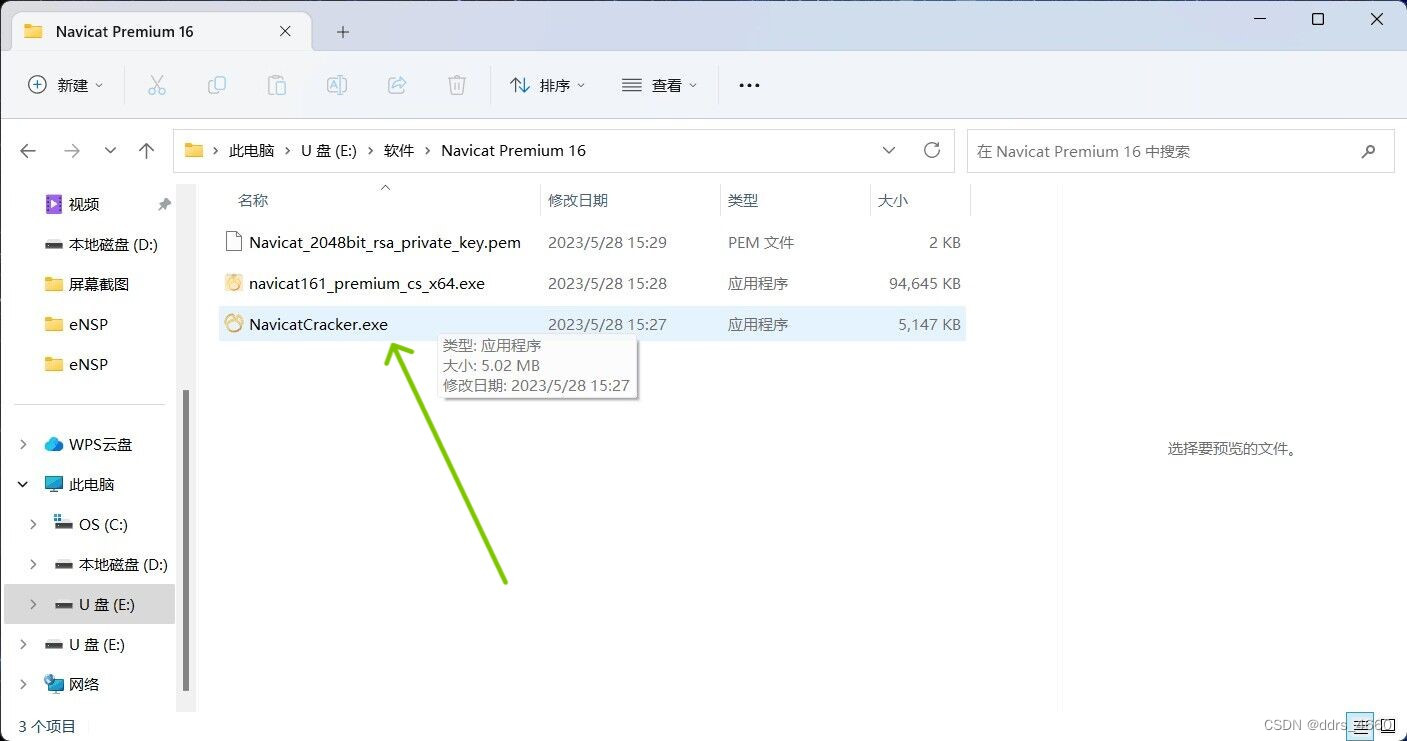Select 屏幕截图 folder in sidebar
The width and height of the screenshot is (1407, 741).
99,284
